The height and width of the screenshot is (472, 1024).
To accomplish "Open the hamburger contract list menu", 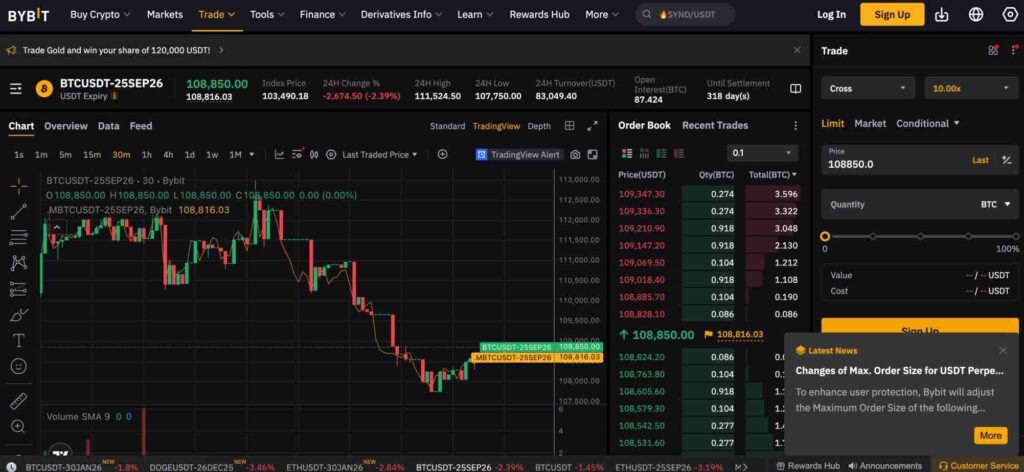I will (x=16, y=89).
